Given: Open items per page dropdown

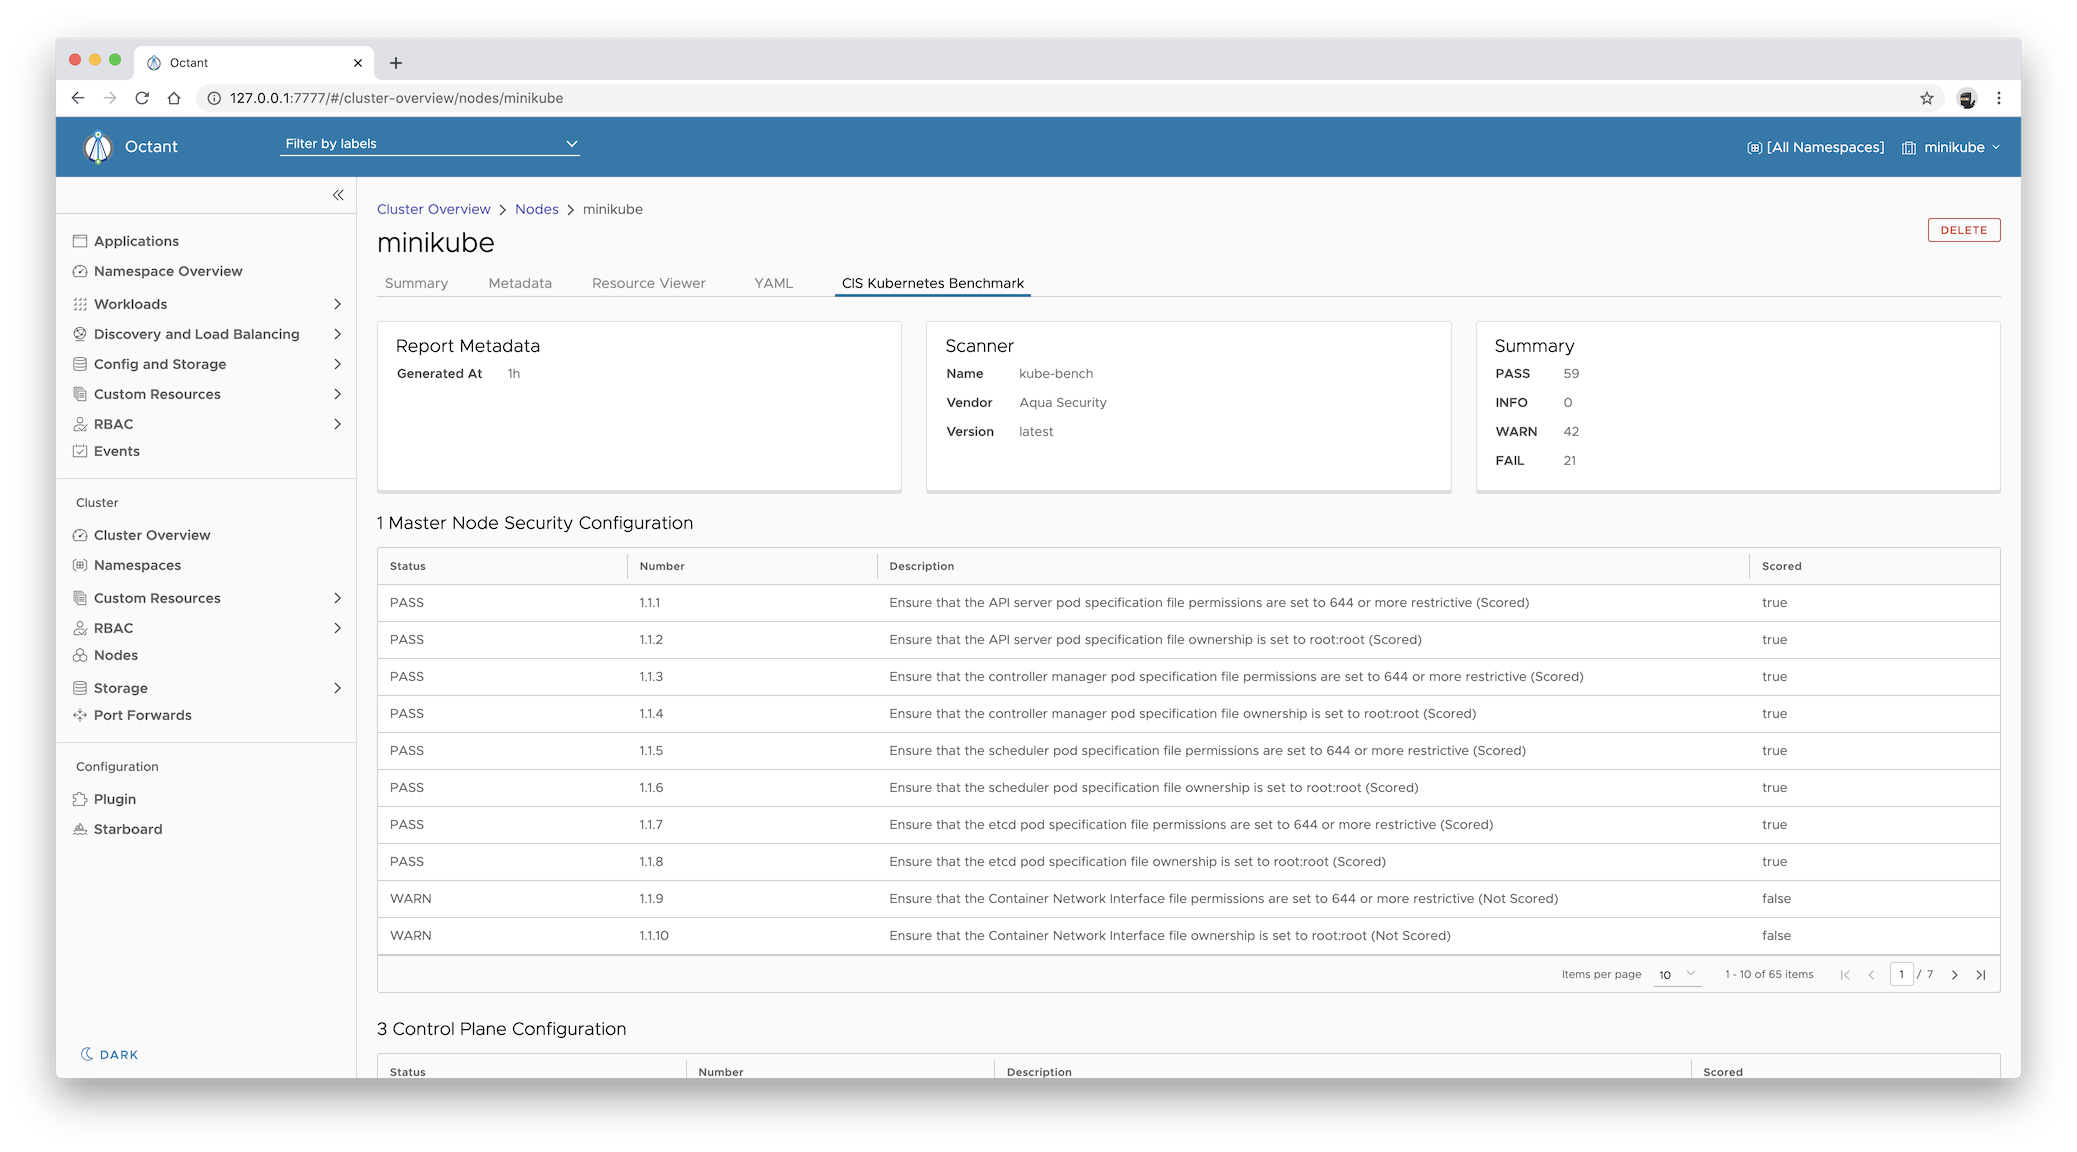Looking at the screenshot, I should 1677,975.
